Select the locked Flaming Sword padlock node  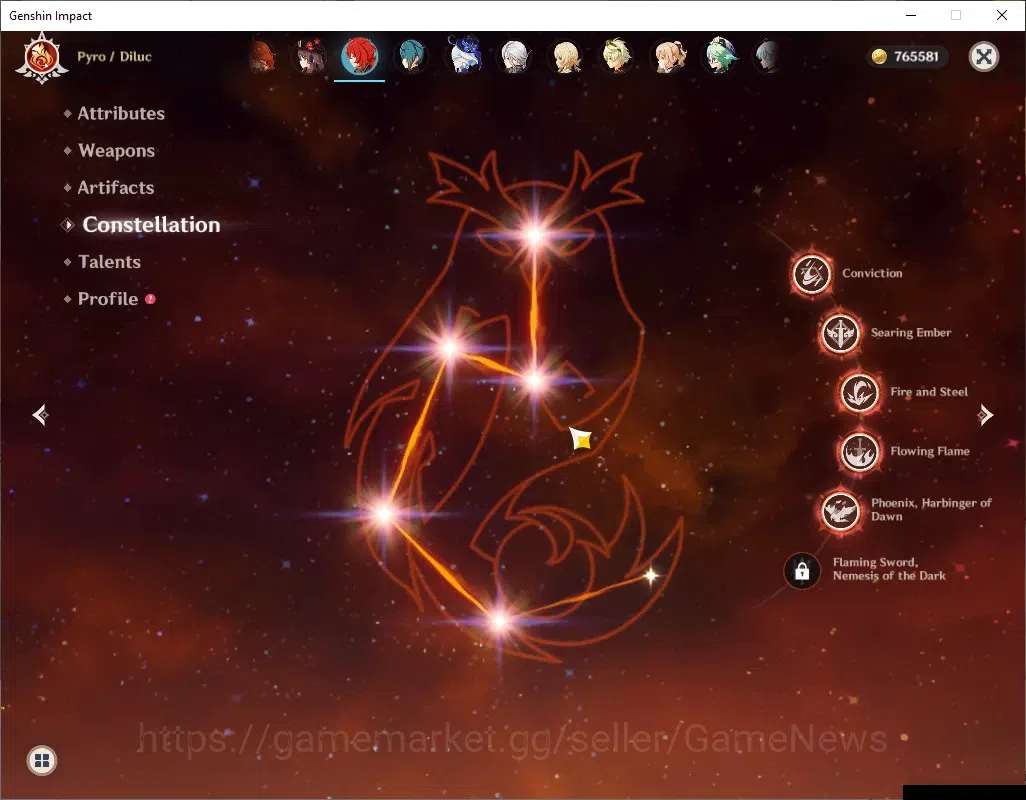coord(802,571)
